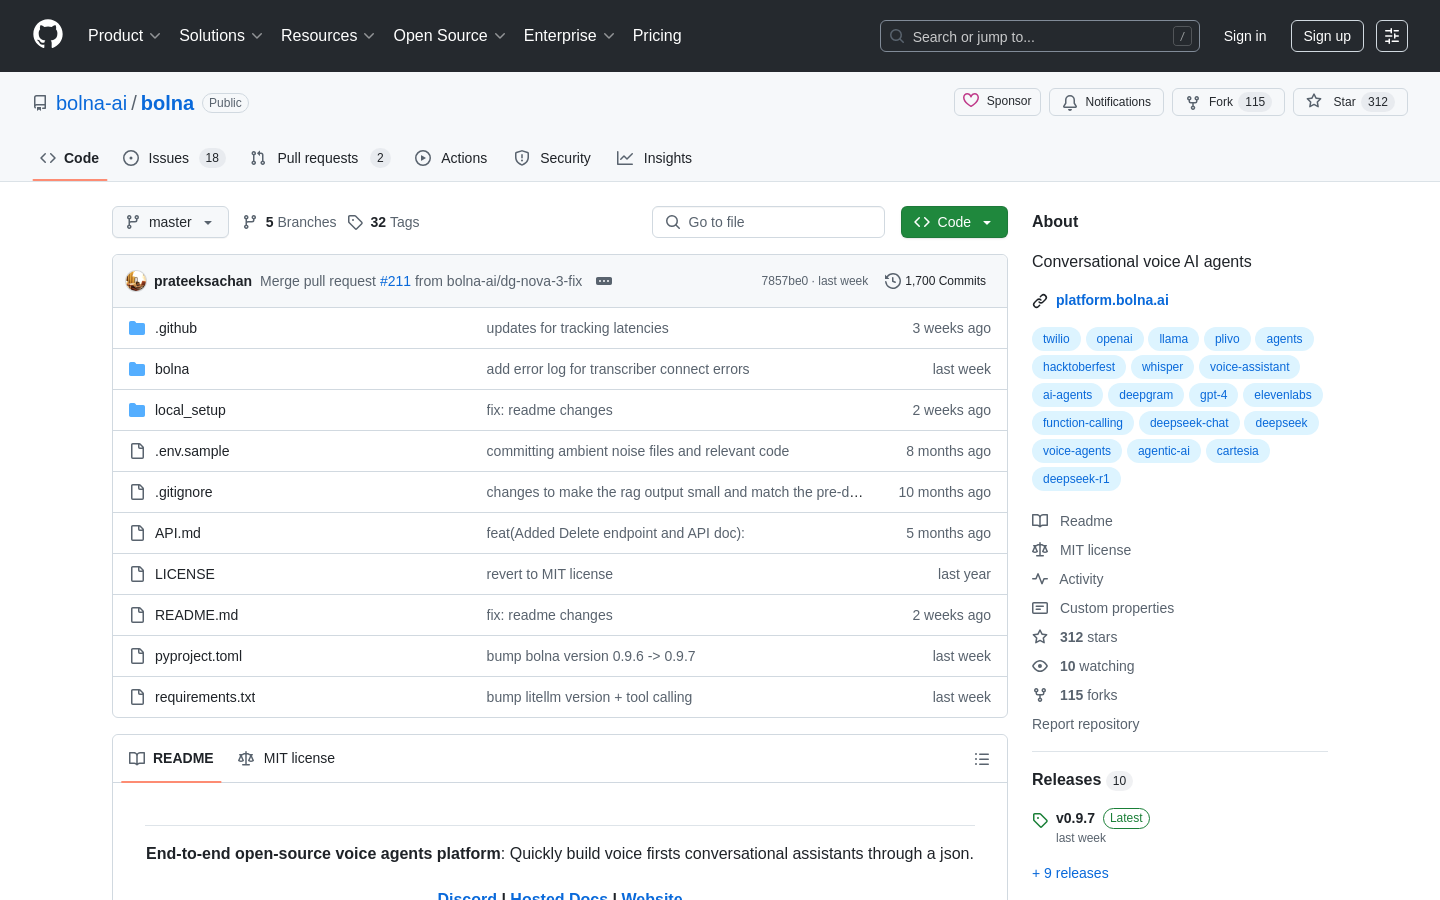Click the 7857be0 commit hash

(x=784, y=281)
